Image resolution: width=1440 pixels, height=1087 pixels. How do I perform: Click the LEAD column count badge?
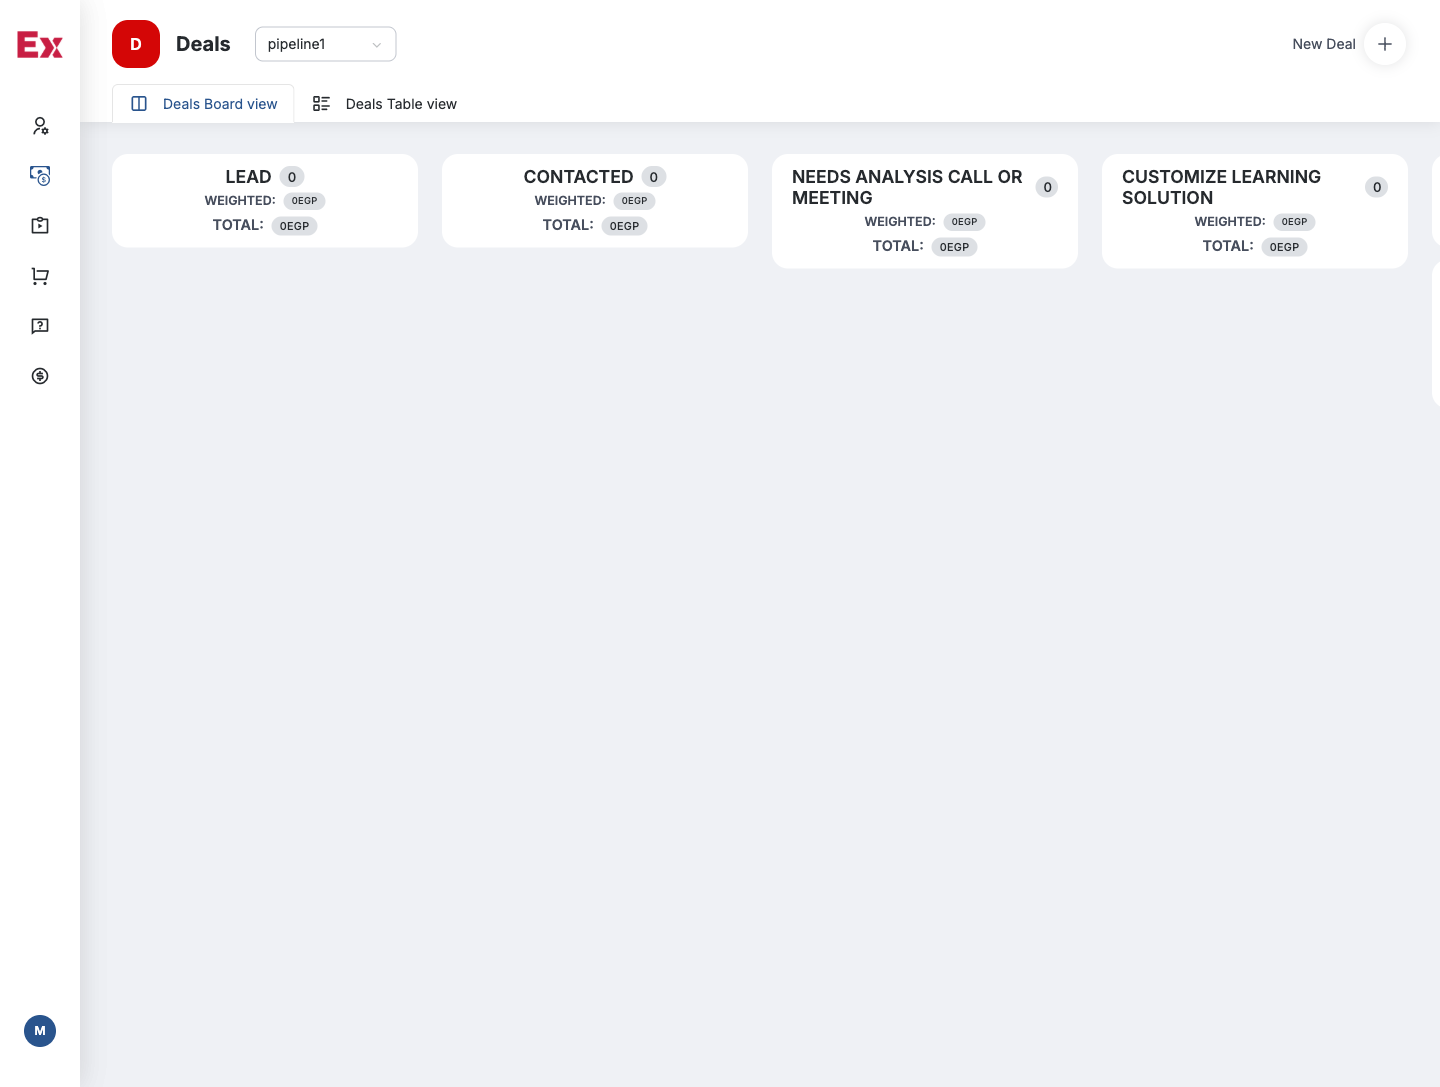pos(292,177)
